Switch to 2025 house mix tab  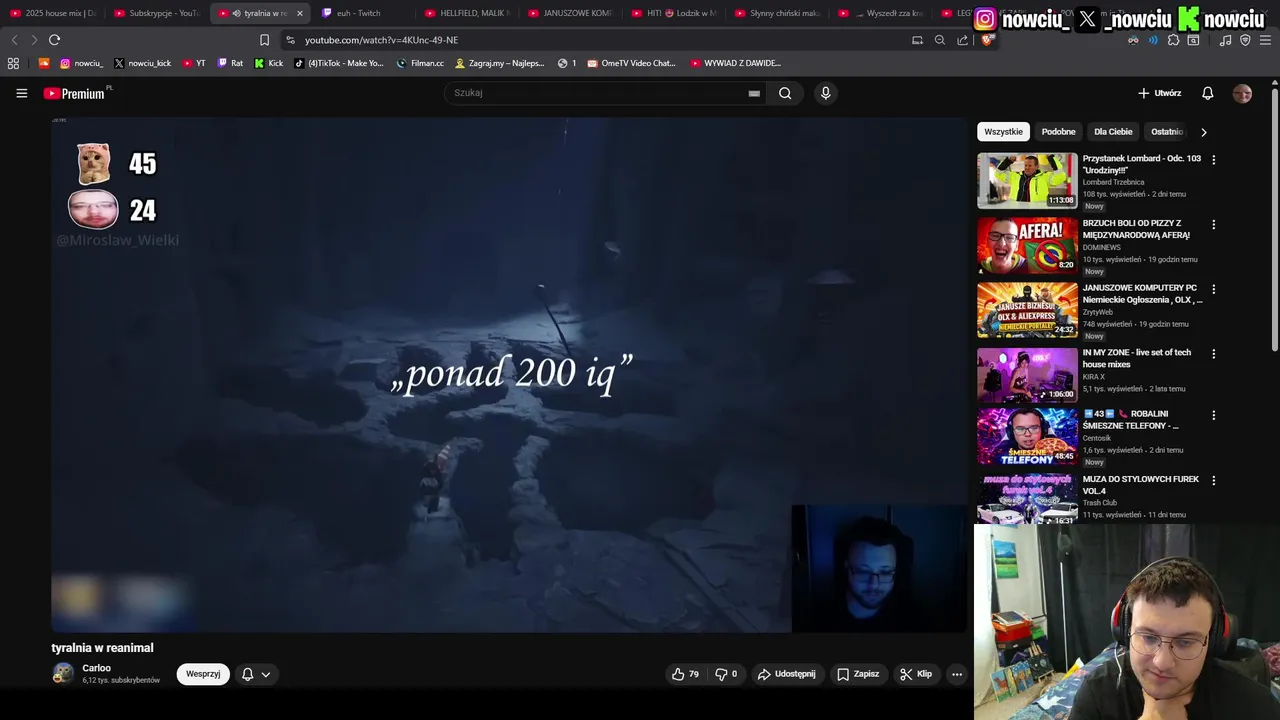tap(53, 13)
